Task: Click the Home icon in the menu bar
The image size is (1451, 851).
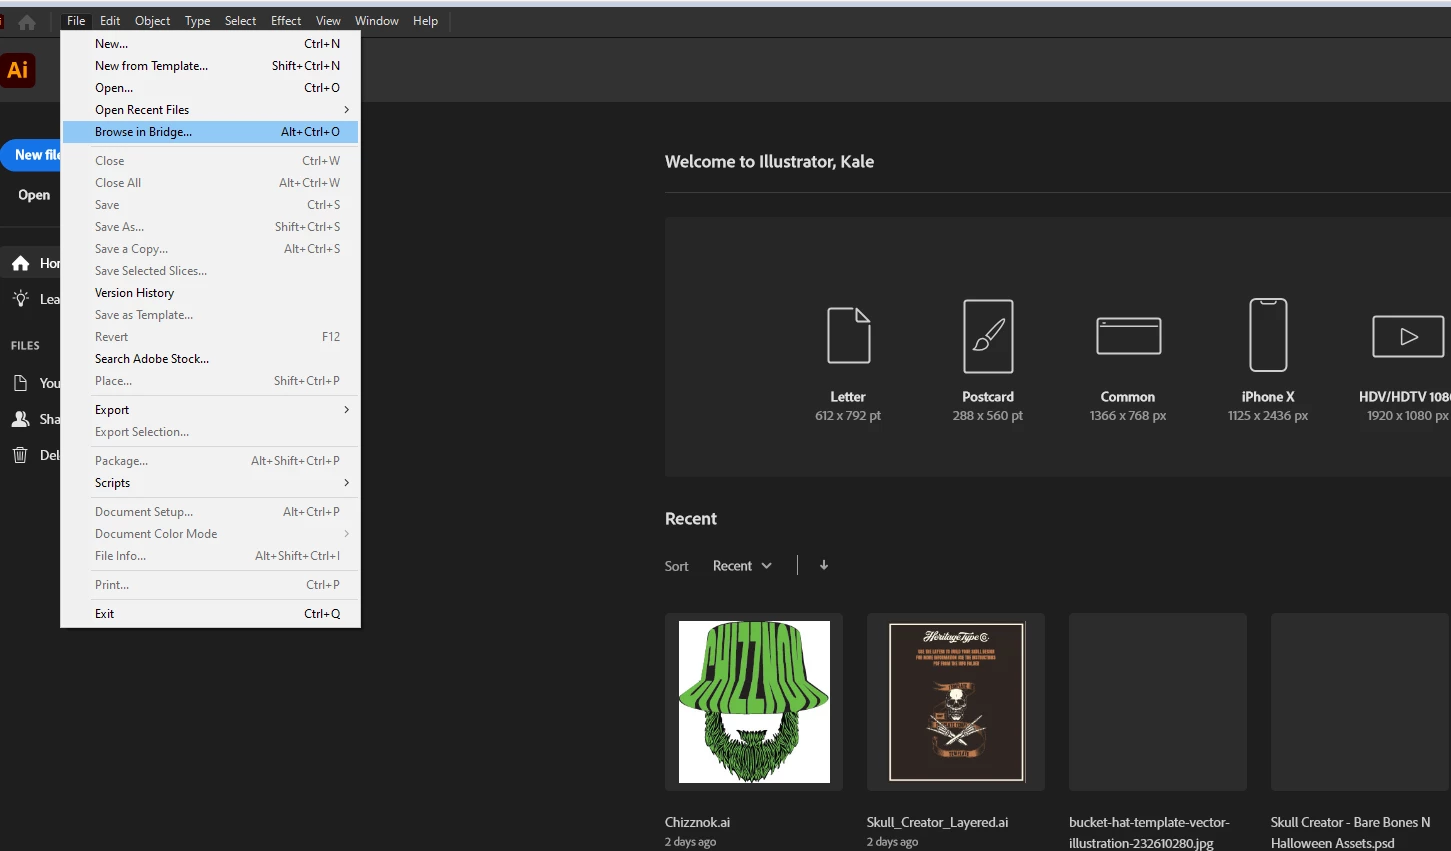Action: (27, 21)
